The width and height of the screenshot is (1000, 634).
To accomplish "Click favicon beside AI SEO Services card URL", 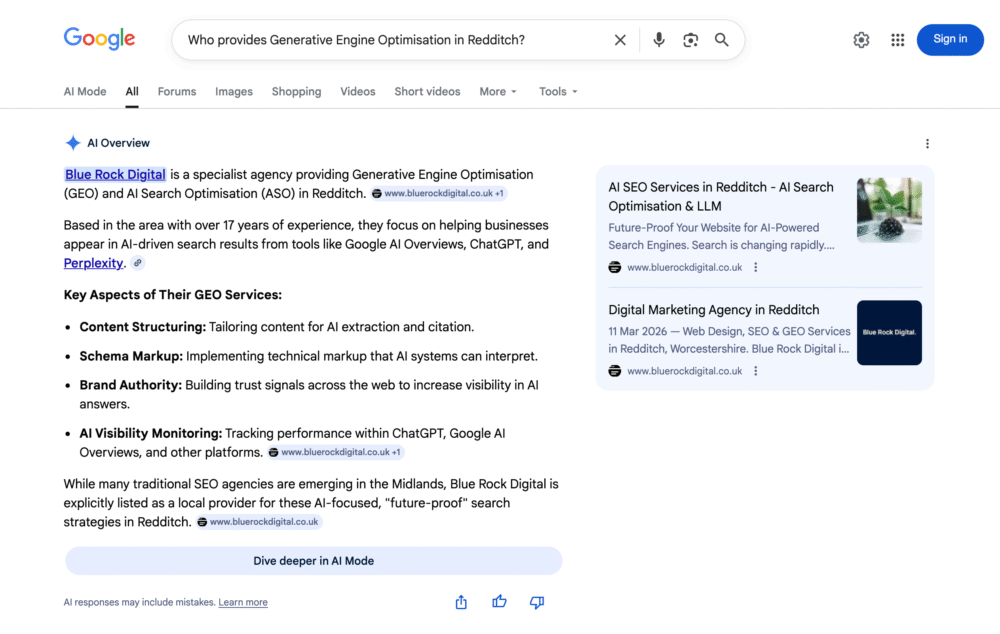I will (x=615, y=267).
